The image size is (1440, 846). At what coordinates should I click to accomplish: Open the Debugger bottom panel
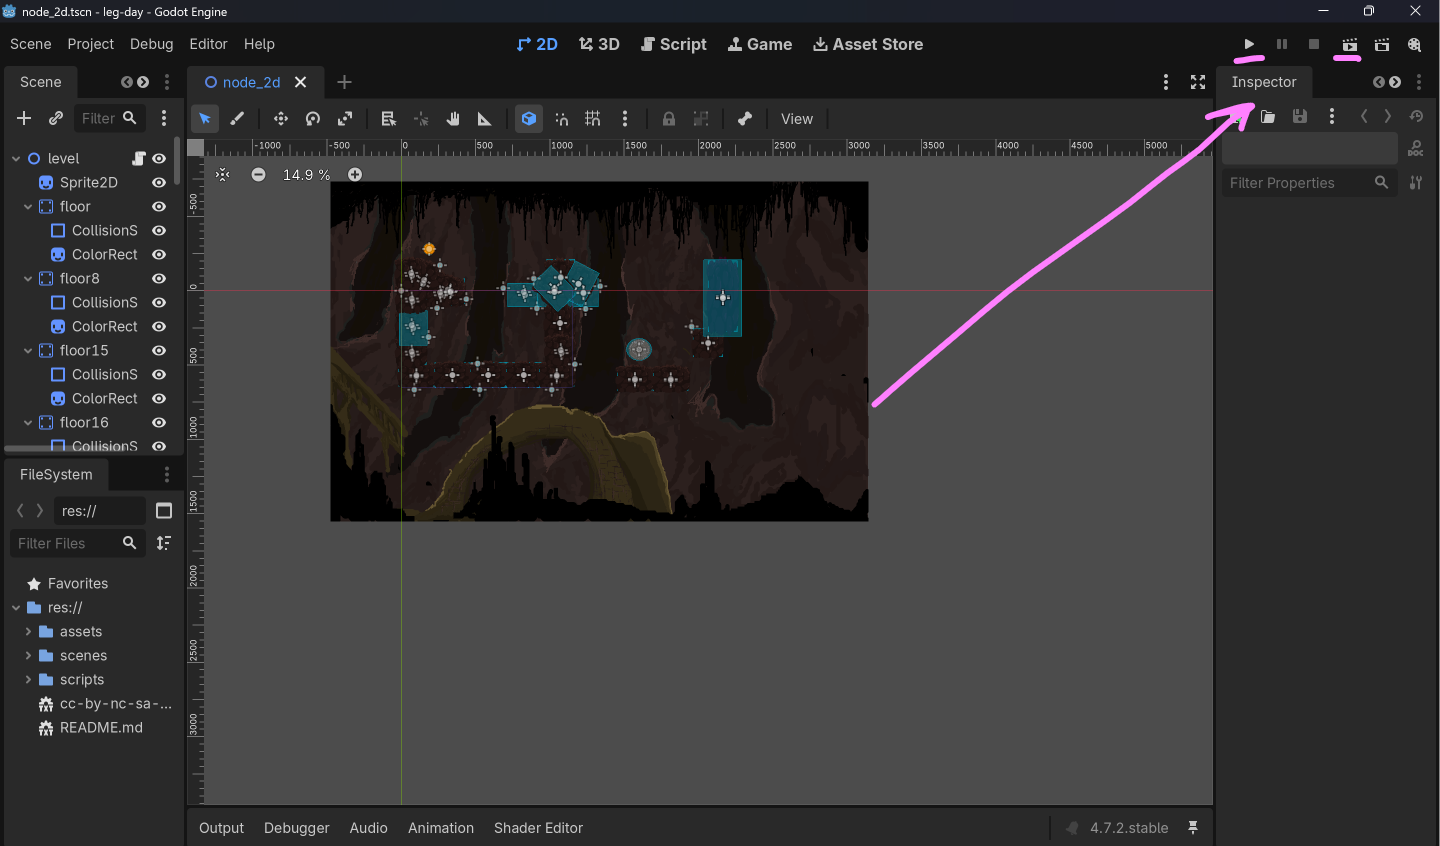pyautogui.click(x=297, y=828)
